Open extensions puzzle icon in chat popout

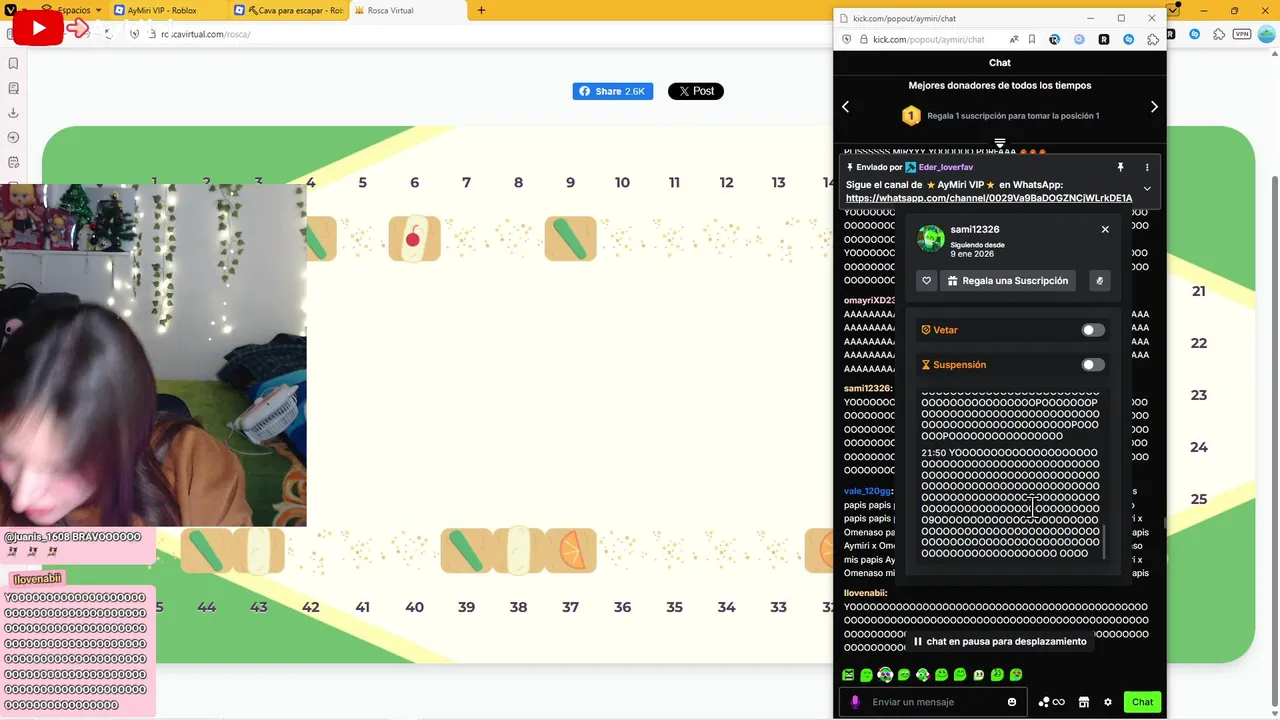point(1153,40)
